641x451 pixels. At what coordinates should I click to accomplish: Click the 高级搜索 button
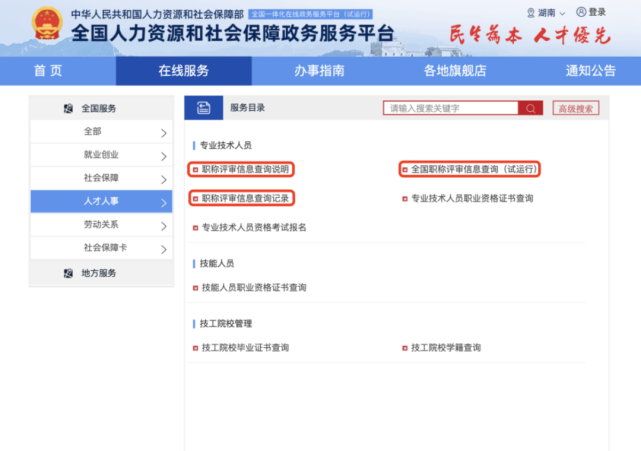575,108
